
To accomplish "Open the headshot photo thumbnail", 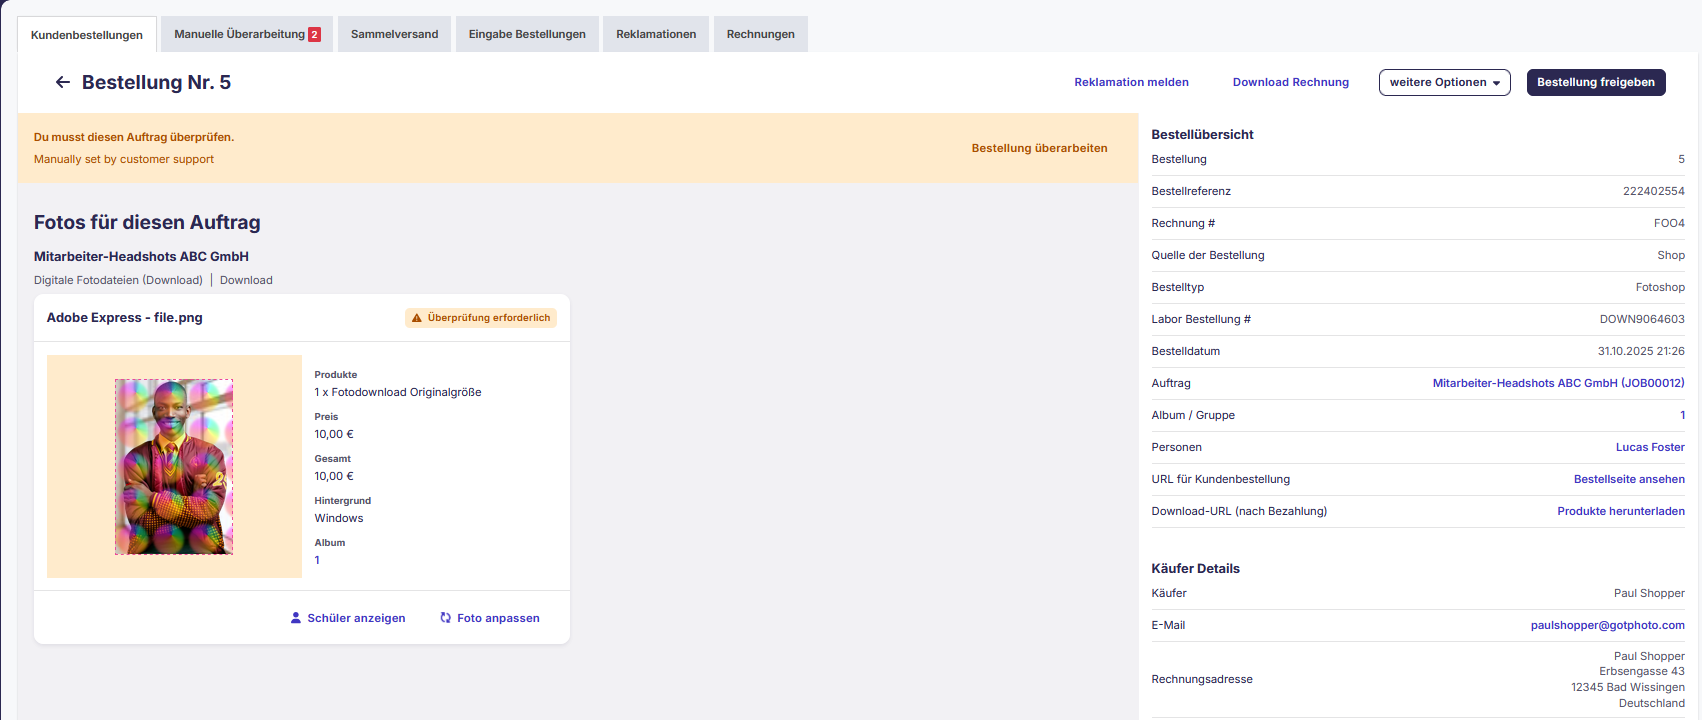I will (x=174, y=466).
